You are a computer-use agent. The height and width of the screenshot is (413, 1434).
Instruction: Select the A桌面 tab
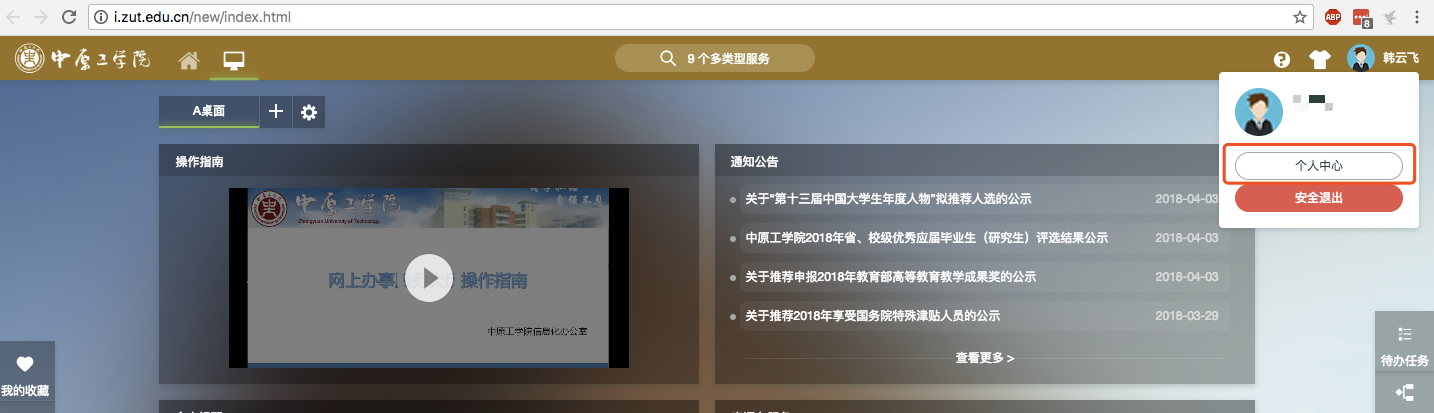pos(208,112)
